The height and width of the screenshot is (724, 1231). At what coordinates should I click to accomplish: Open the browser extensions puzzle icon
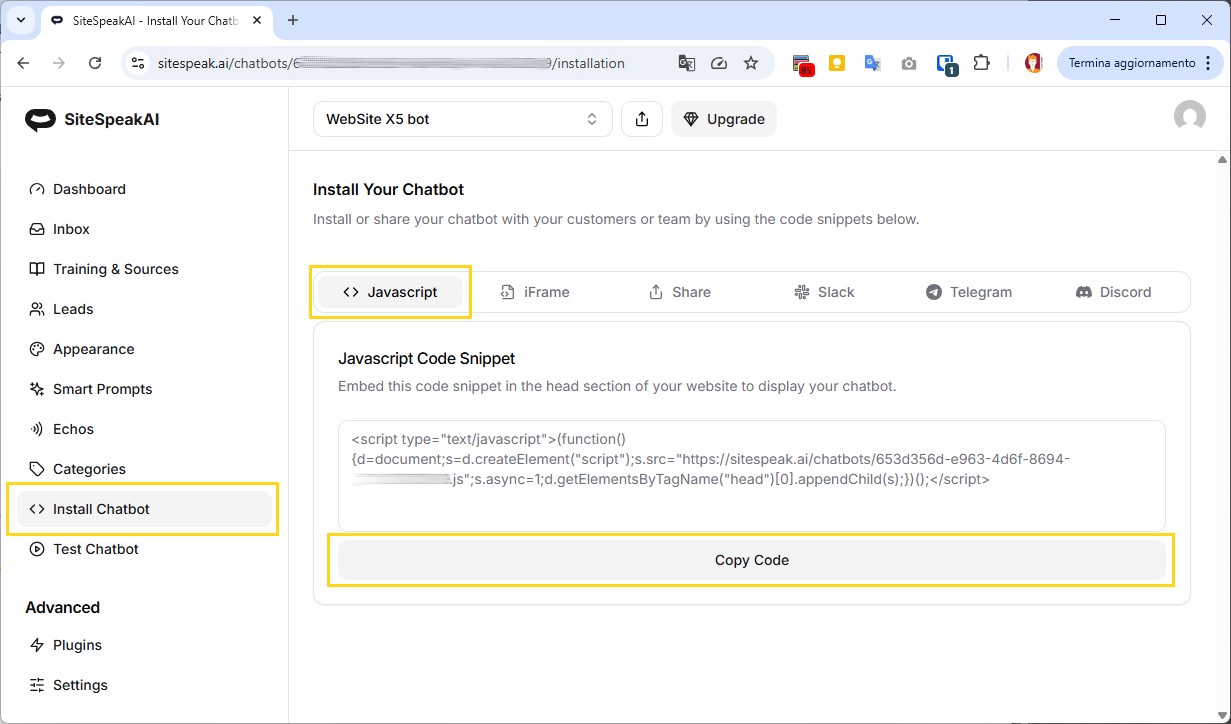click(x=982, y=63)
